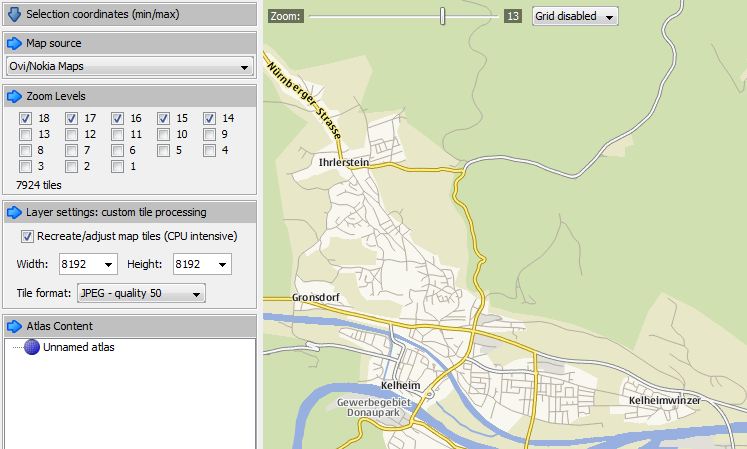Enable zoom level 13 checkbox

pyautogui.click(x=26, y=134)
